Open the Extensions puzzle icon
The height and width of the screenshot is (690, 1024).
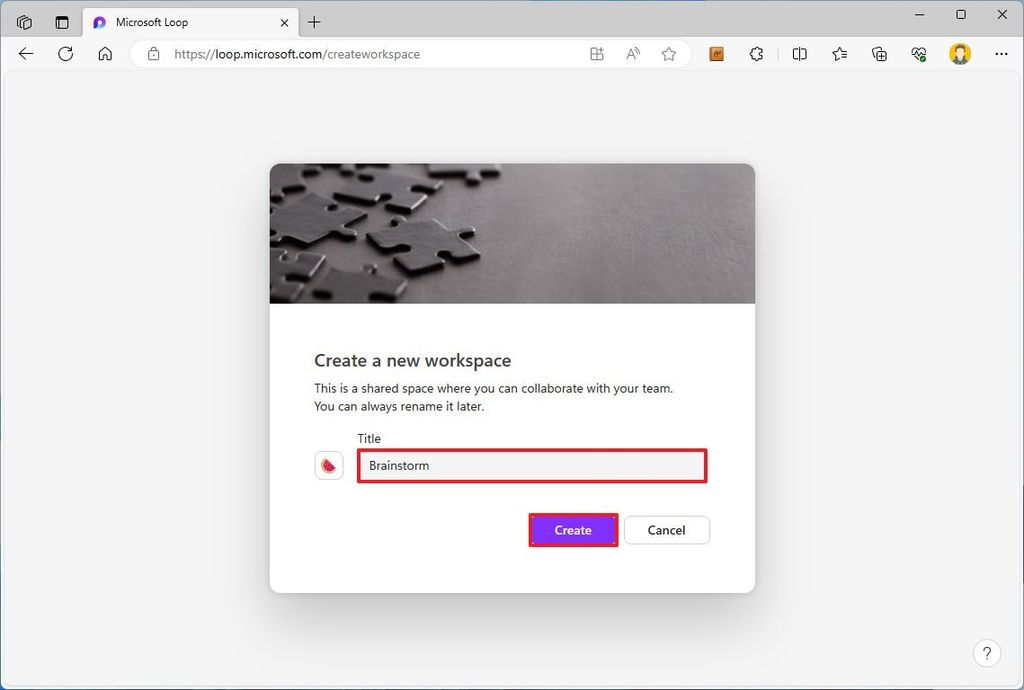756,54
